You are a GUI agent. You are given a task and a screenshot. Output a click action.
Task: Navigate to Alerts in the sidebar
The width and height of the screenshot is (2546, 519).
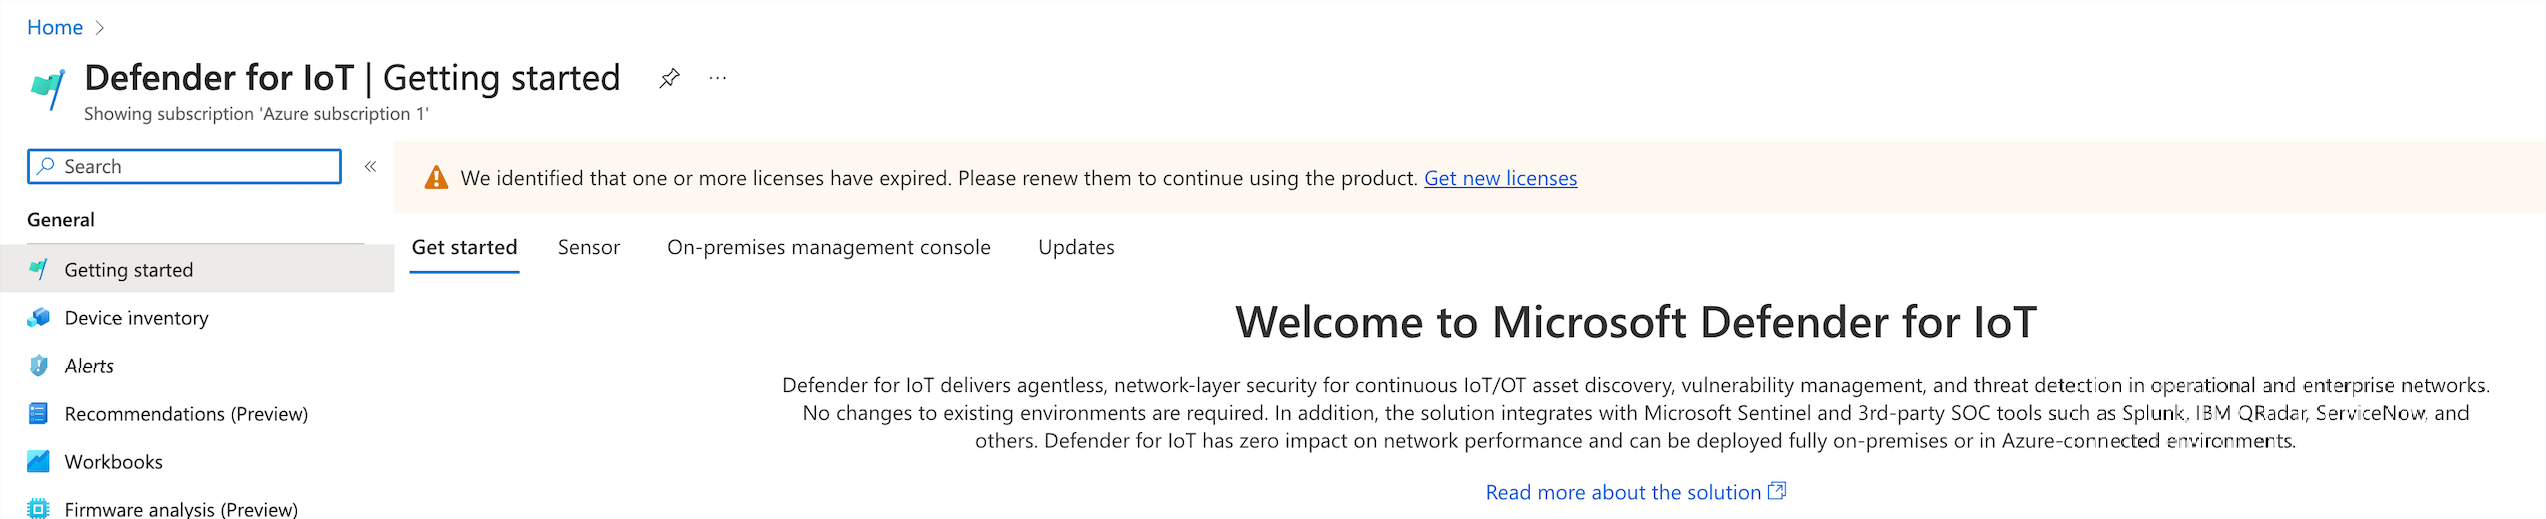tap(89, 366)
